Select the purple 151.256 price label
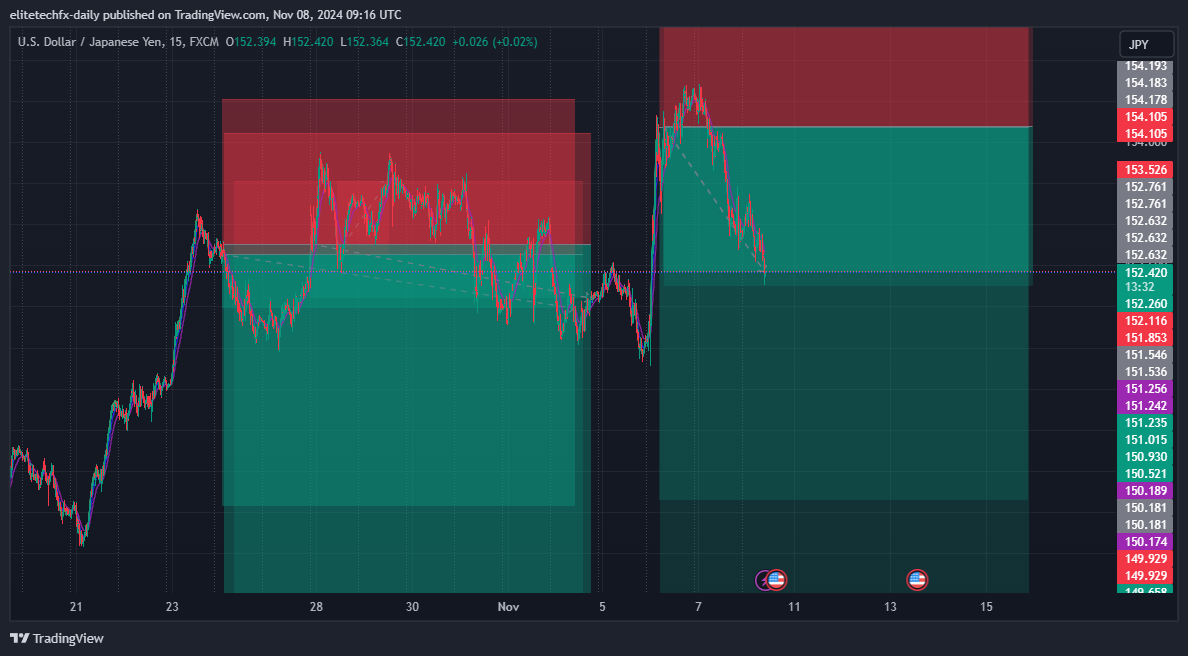The height and width of the screenshot is (656, 1188). click(1145, 389)
